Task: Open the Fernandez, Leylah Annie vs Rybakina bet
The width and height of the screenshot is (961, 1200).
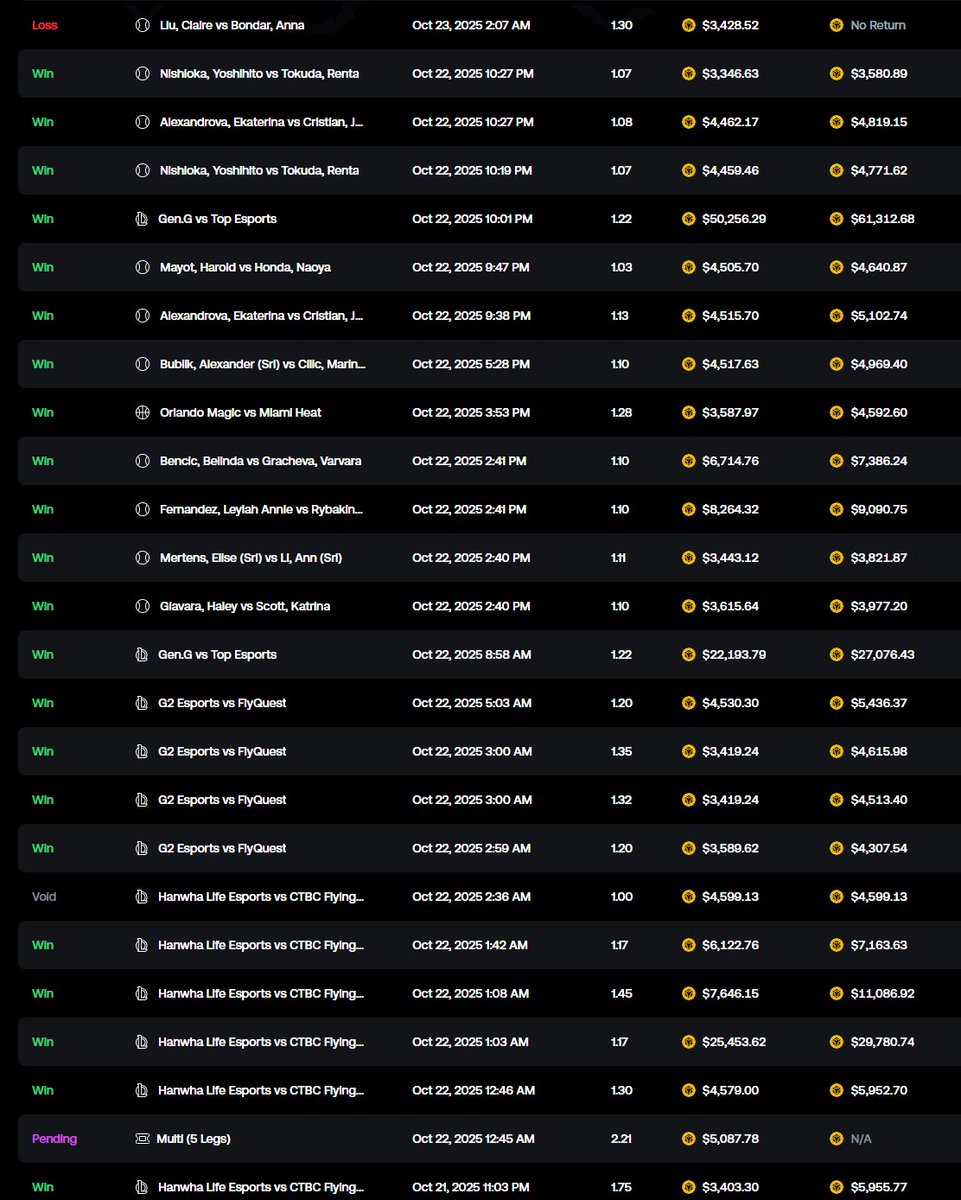Action: tap(261, 509)
